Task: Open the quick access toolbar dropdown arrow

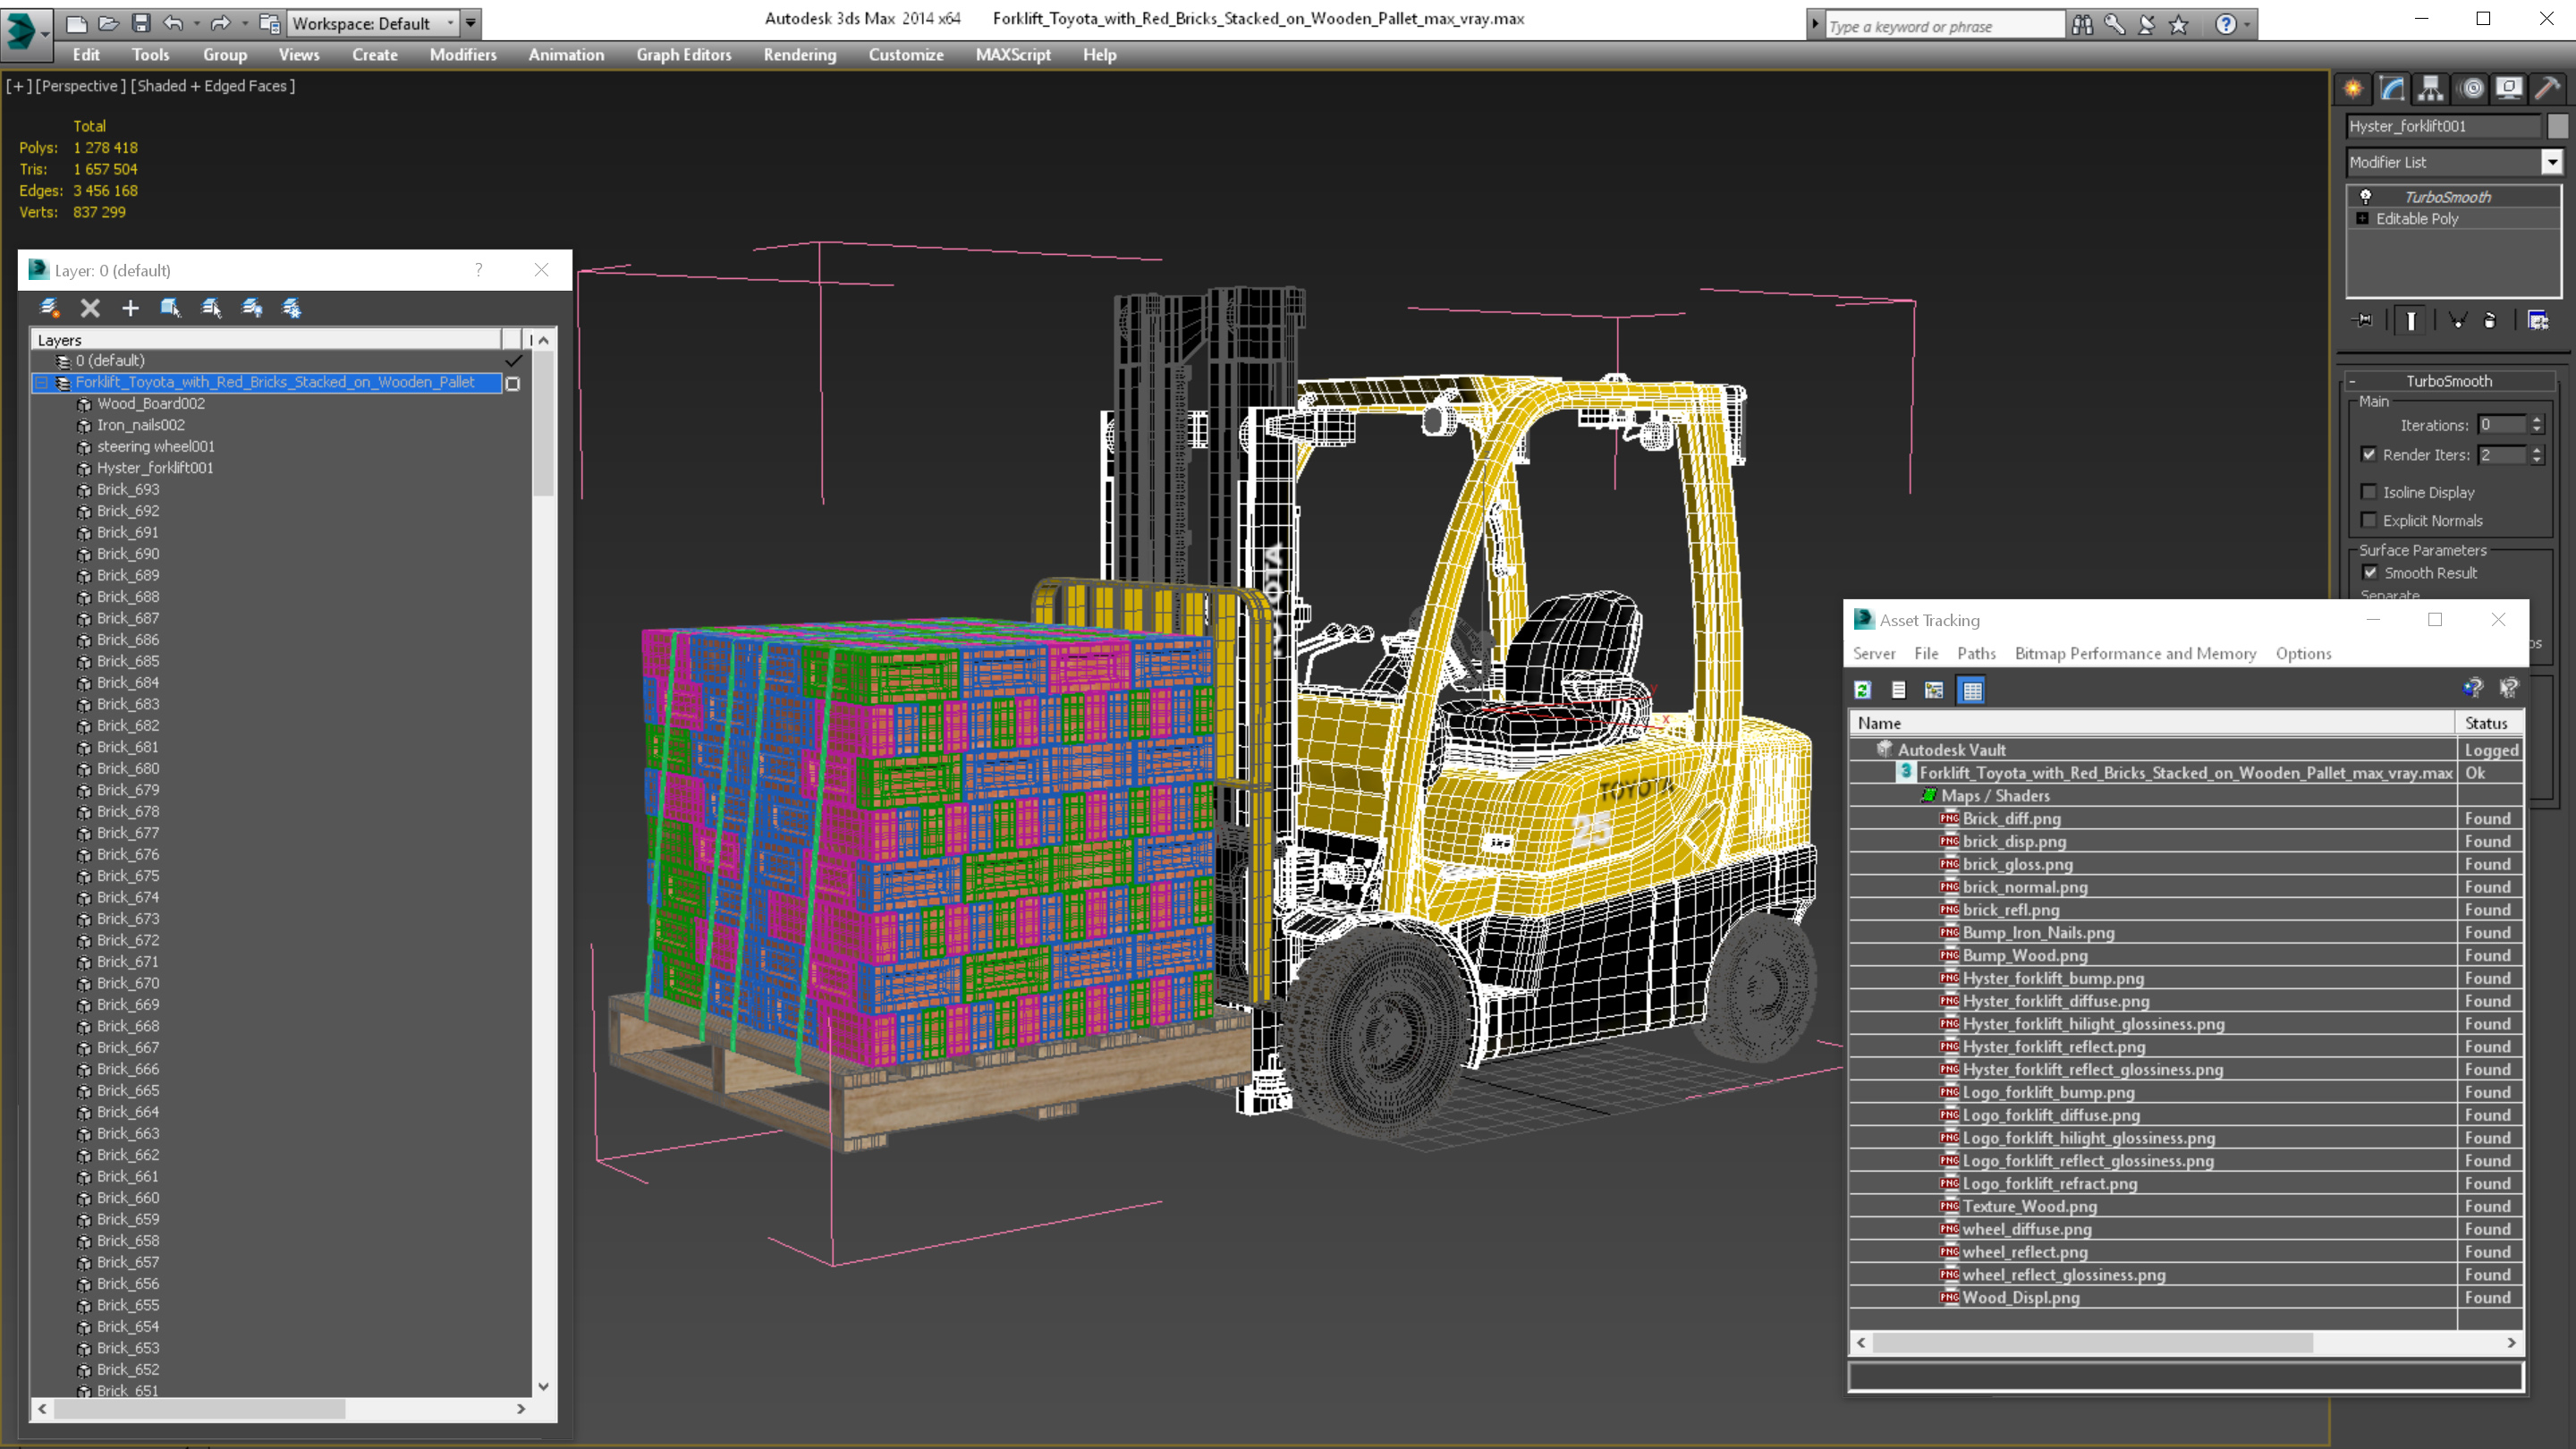Action: [471, 23]
